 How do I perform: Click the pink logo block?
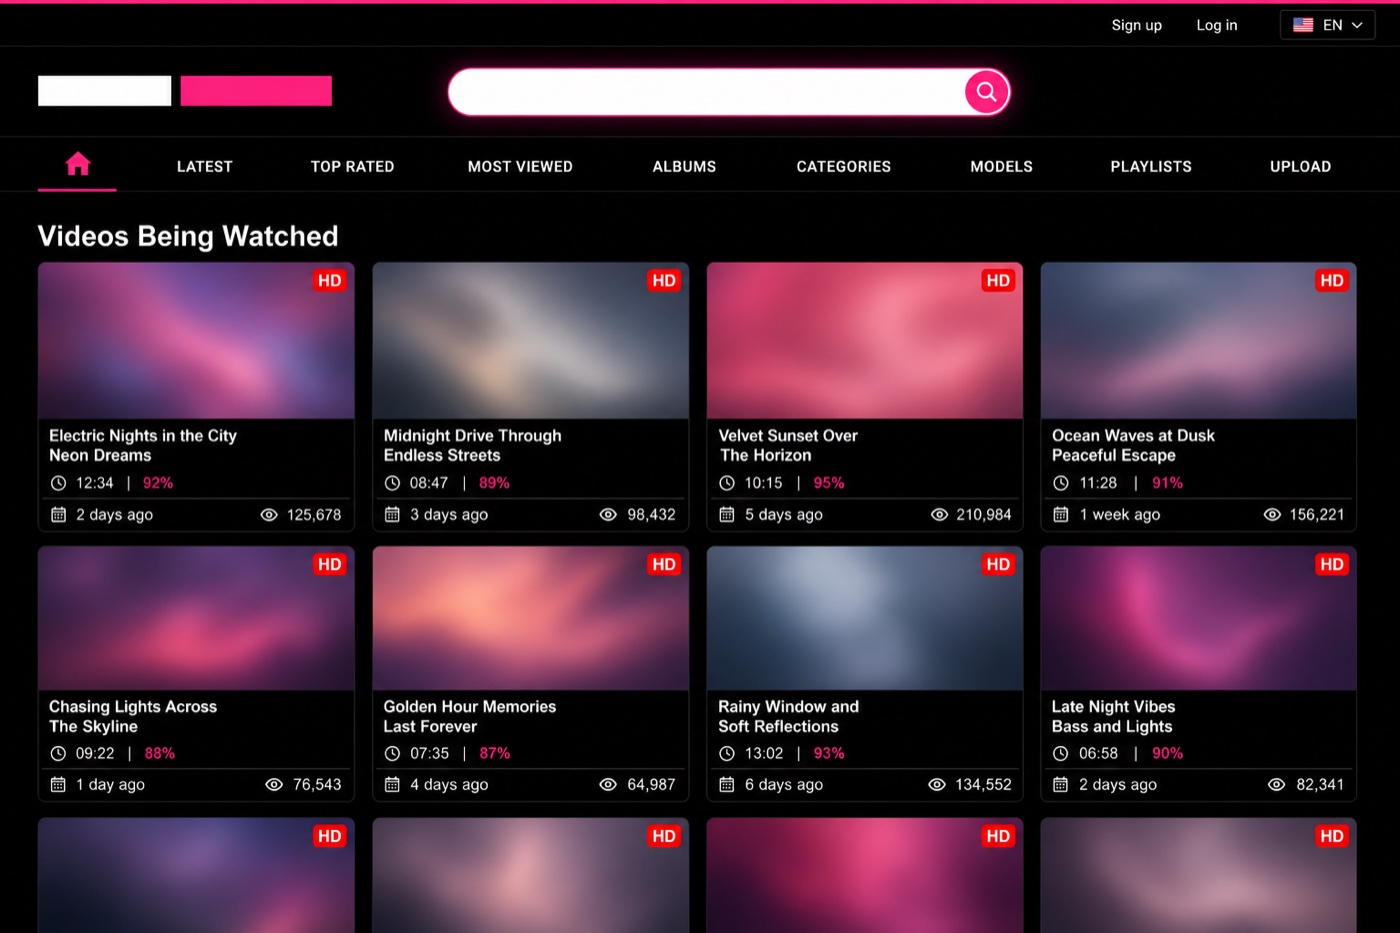[x=256, y=91]
